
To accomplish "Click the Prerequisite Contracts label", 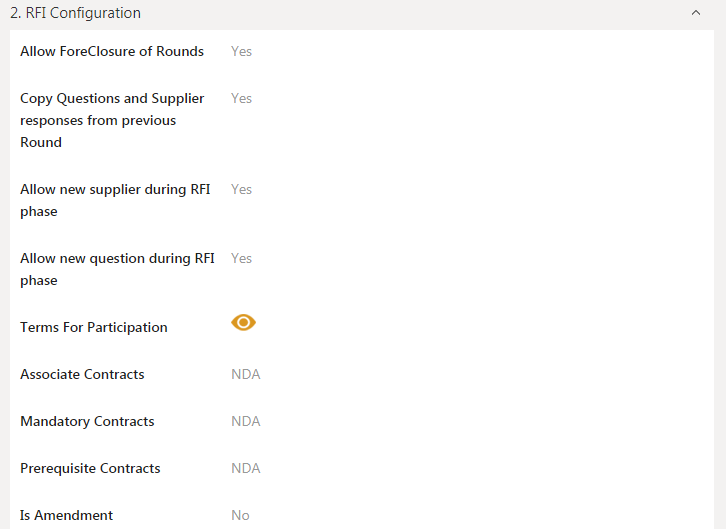I will point(90,468).
